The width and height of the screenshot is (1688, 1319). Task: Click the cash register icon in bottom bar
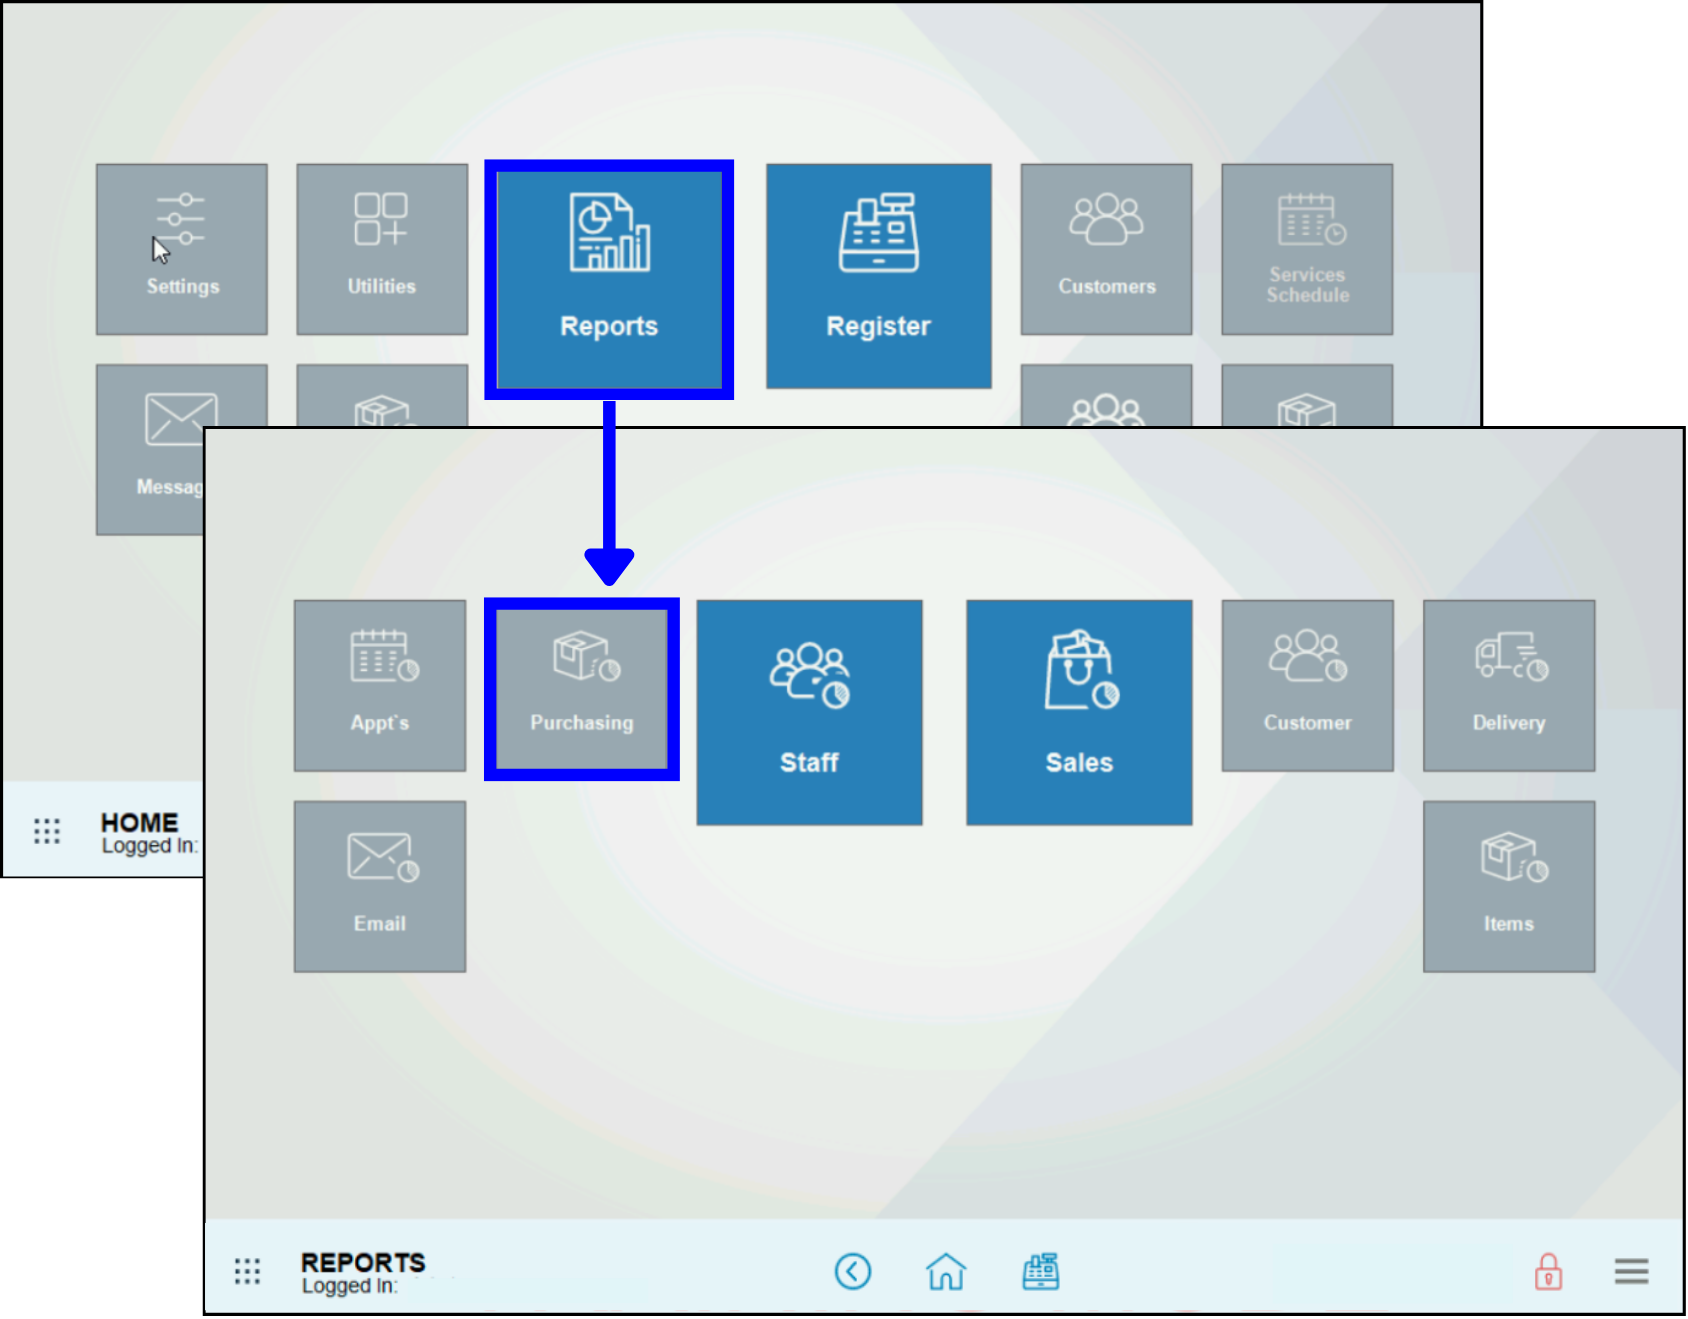pyautogui.click(x=1040, y=1272)
